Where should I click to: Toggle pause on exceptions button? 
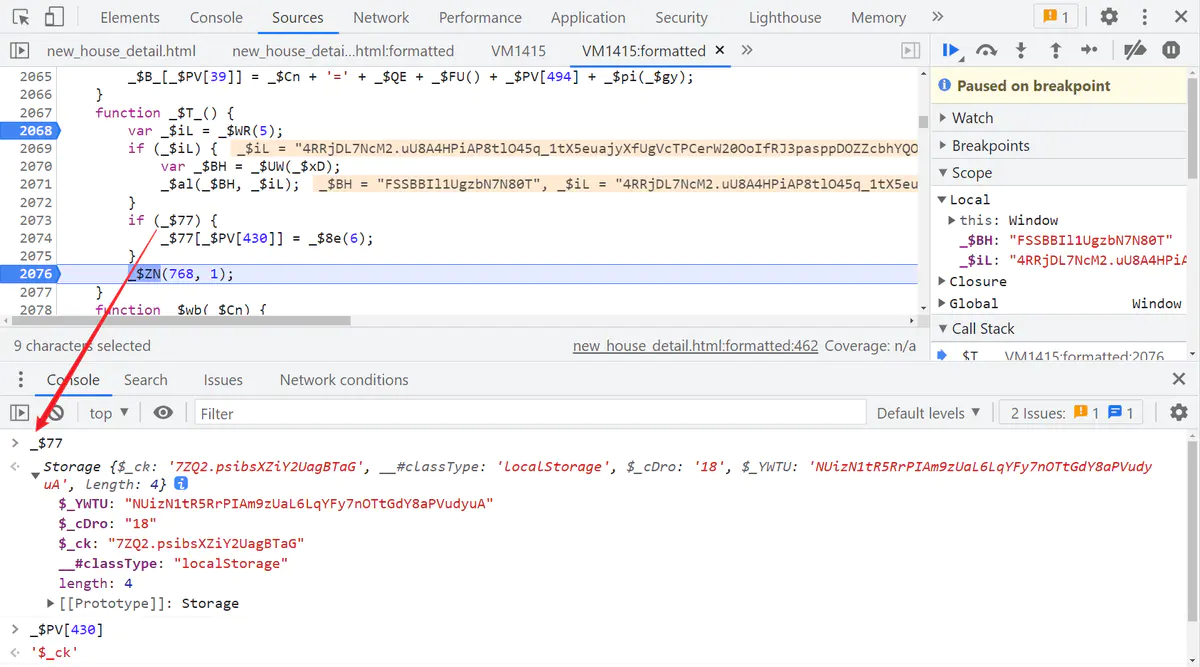coord(1170,50)
